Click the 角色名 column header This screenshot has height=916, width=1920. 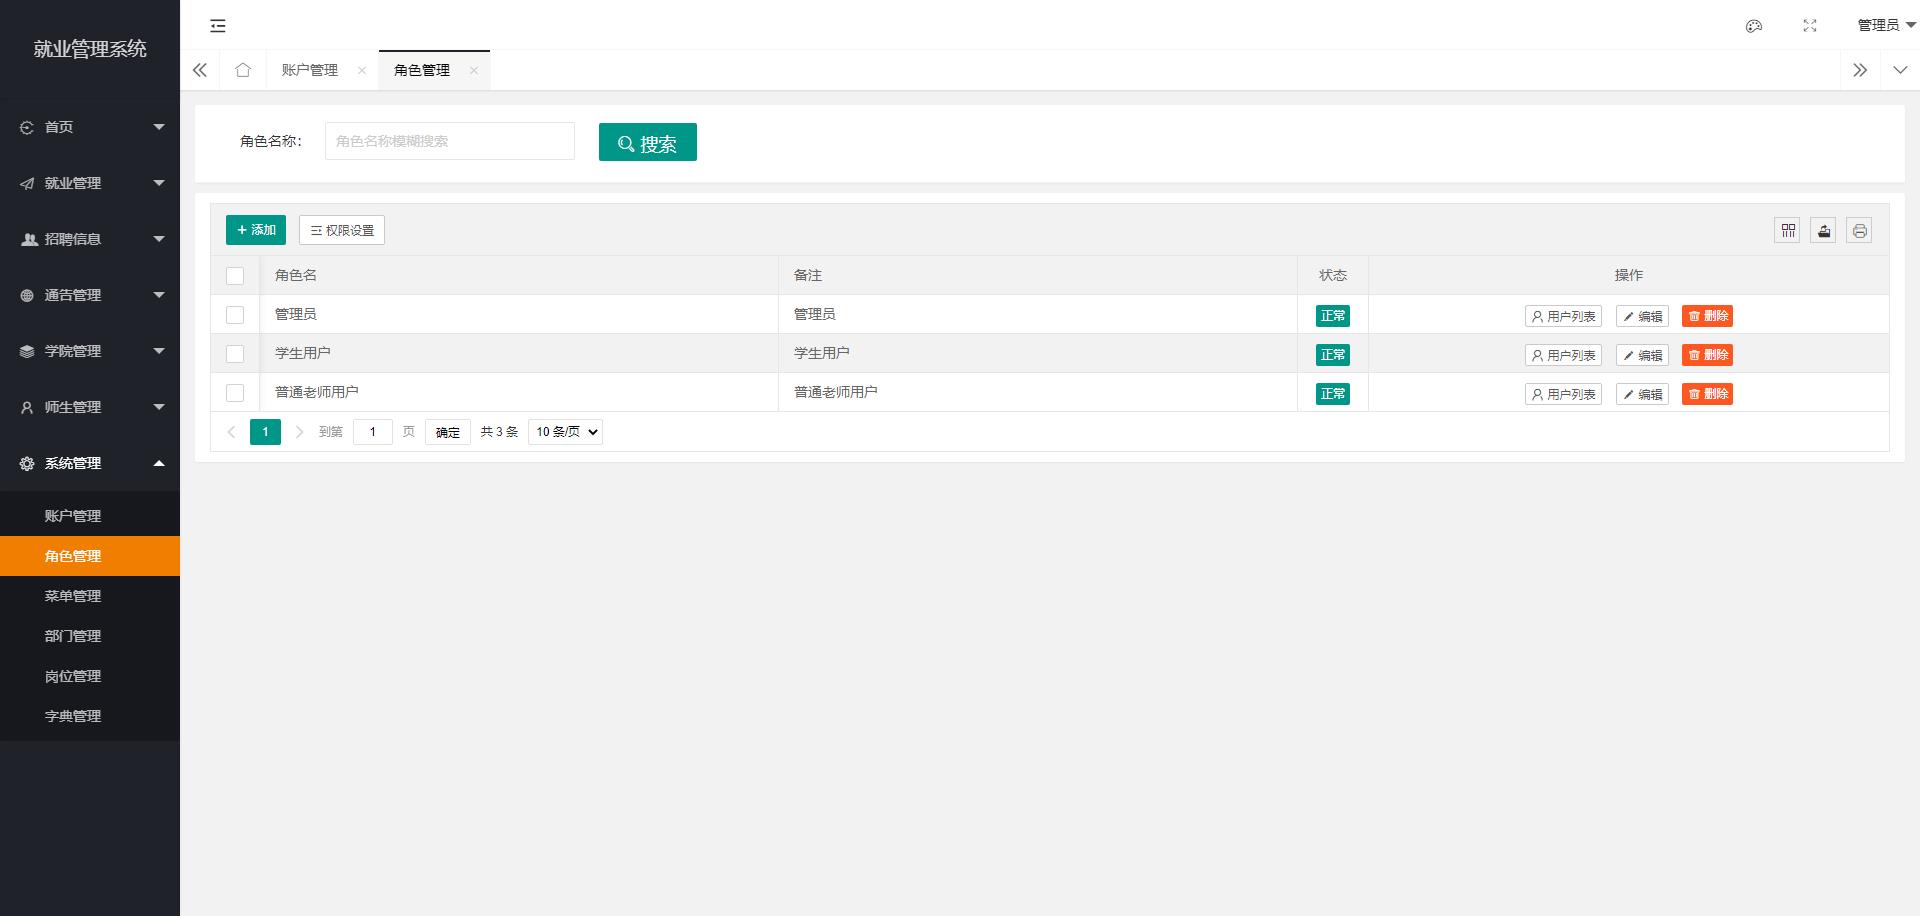coord(519,275)
